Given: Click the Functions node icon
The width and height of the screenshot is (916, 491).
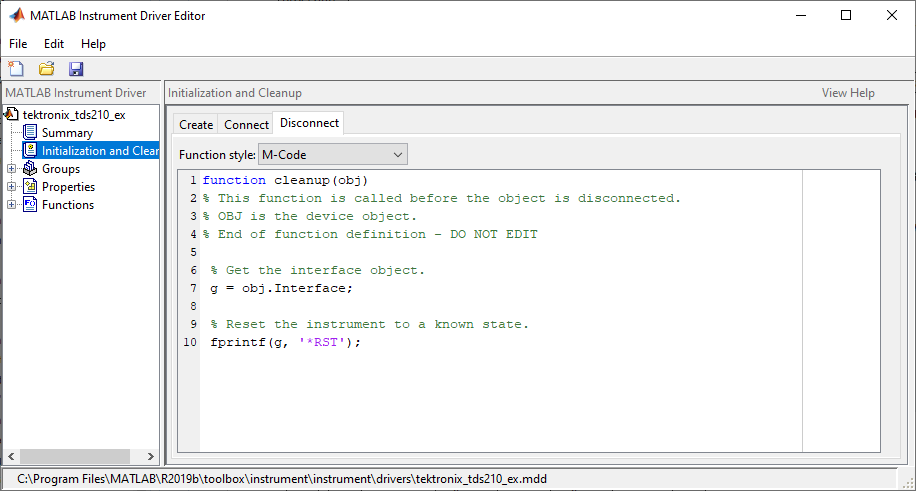Looking at the screenshot, I should click(31, 204).
